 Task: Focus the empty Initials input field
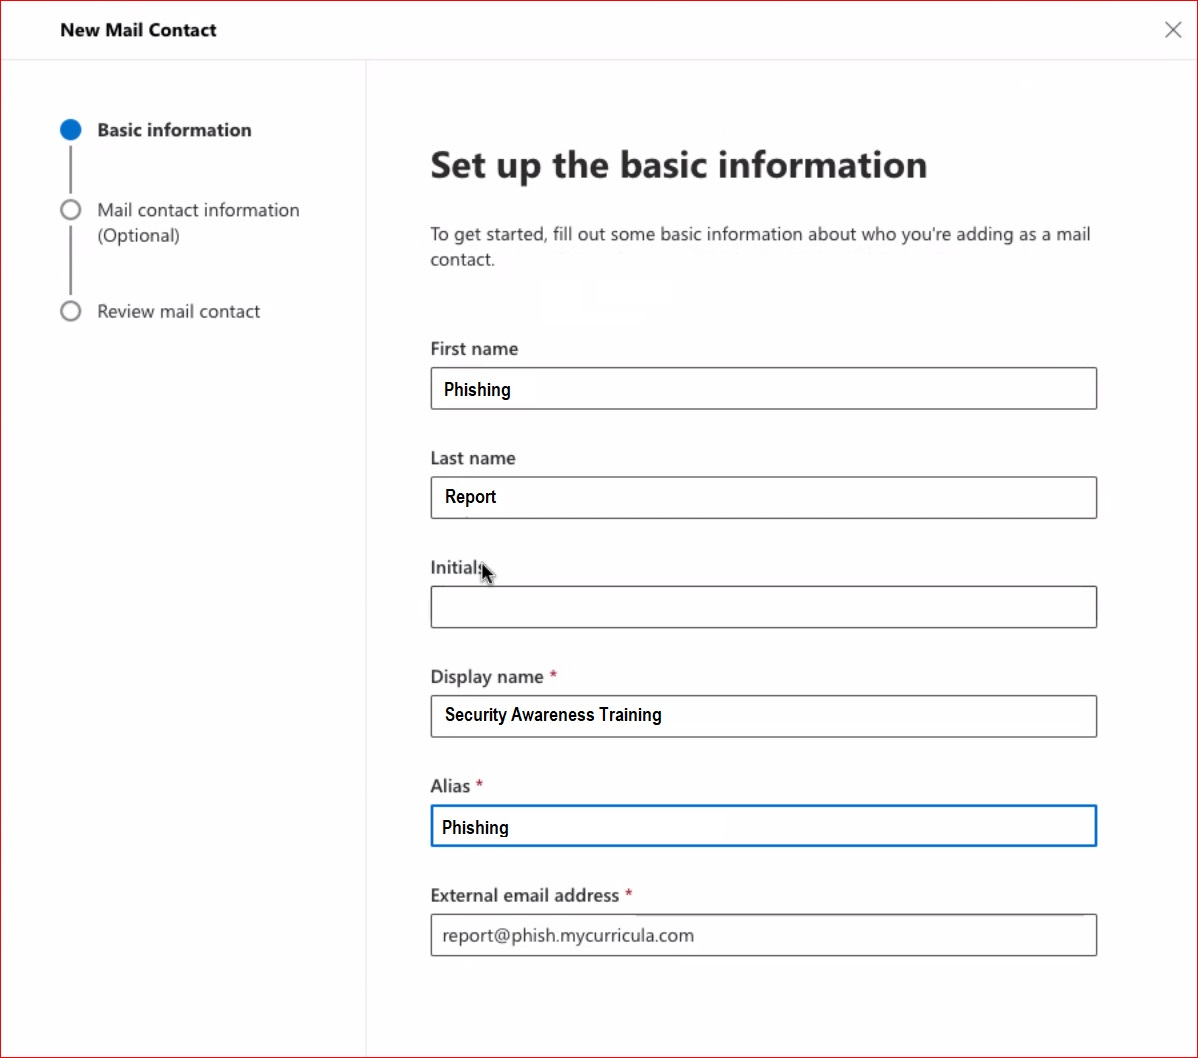(x=763, y=607)
